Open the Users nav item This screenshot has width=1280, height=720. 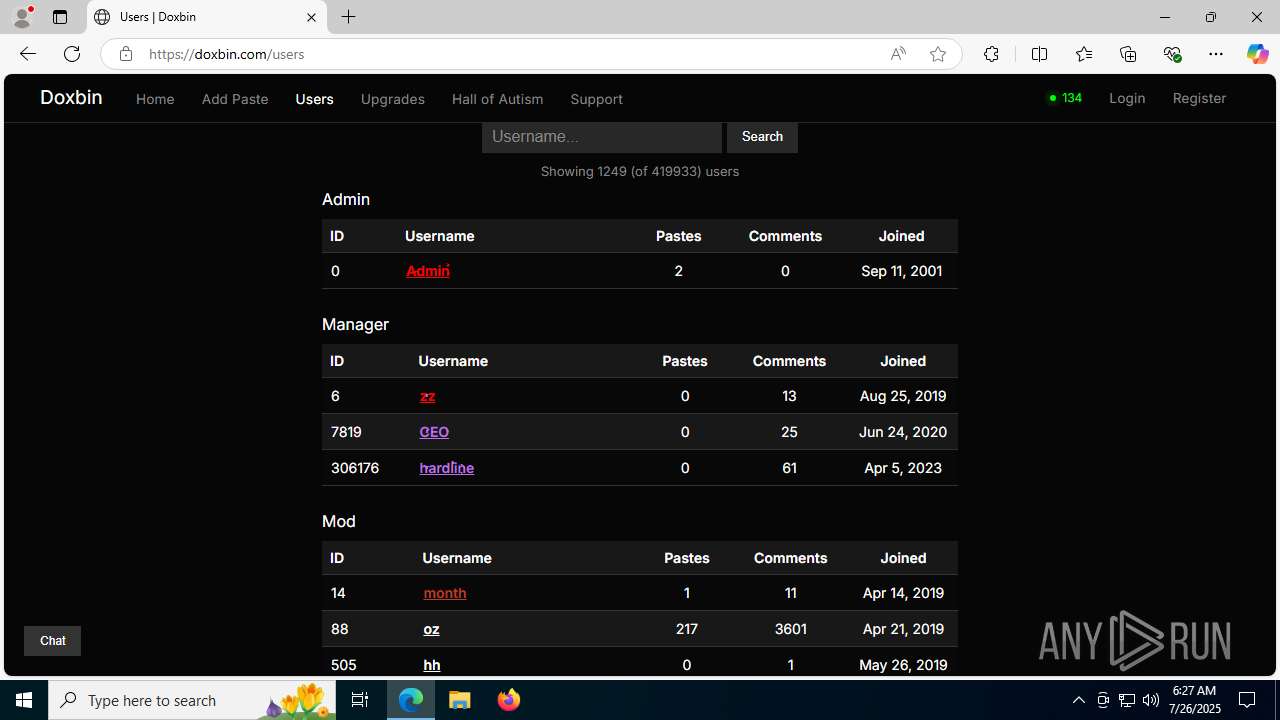click(314, 99)
